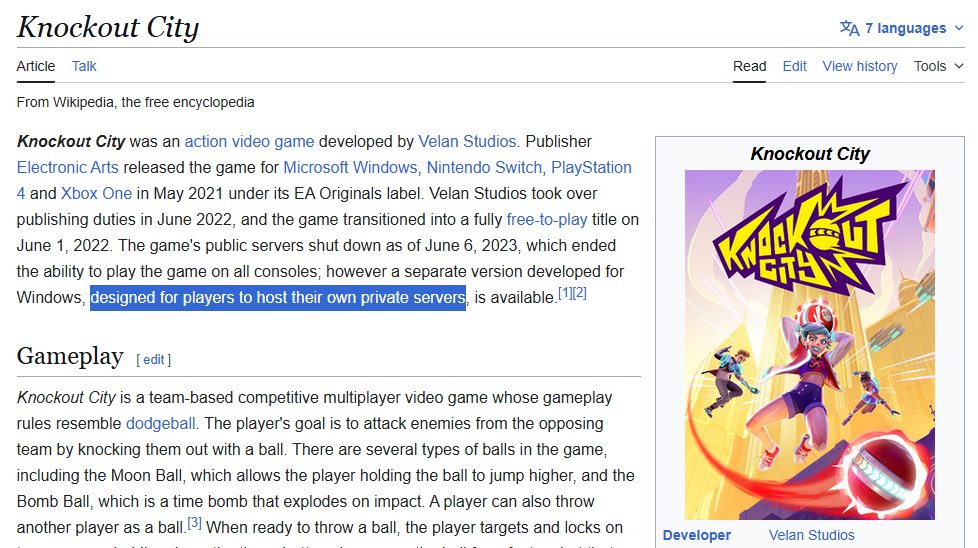Open the Microsoft Windows link
Viewport: 978px width, 548px height.
[350, 168]
